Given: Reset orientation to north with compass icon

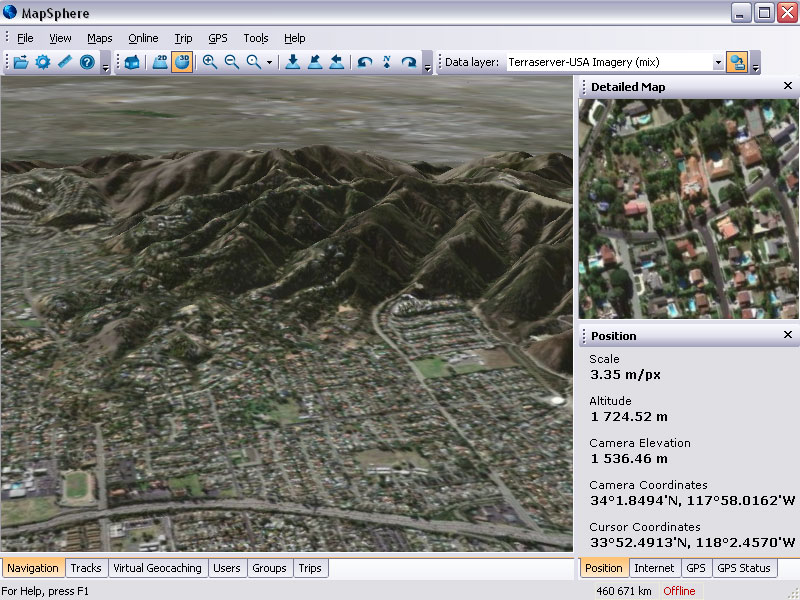Looking at the screenshot, I should (x=387, y=62).
